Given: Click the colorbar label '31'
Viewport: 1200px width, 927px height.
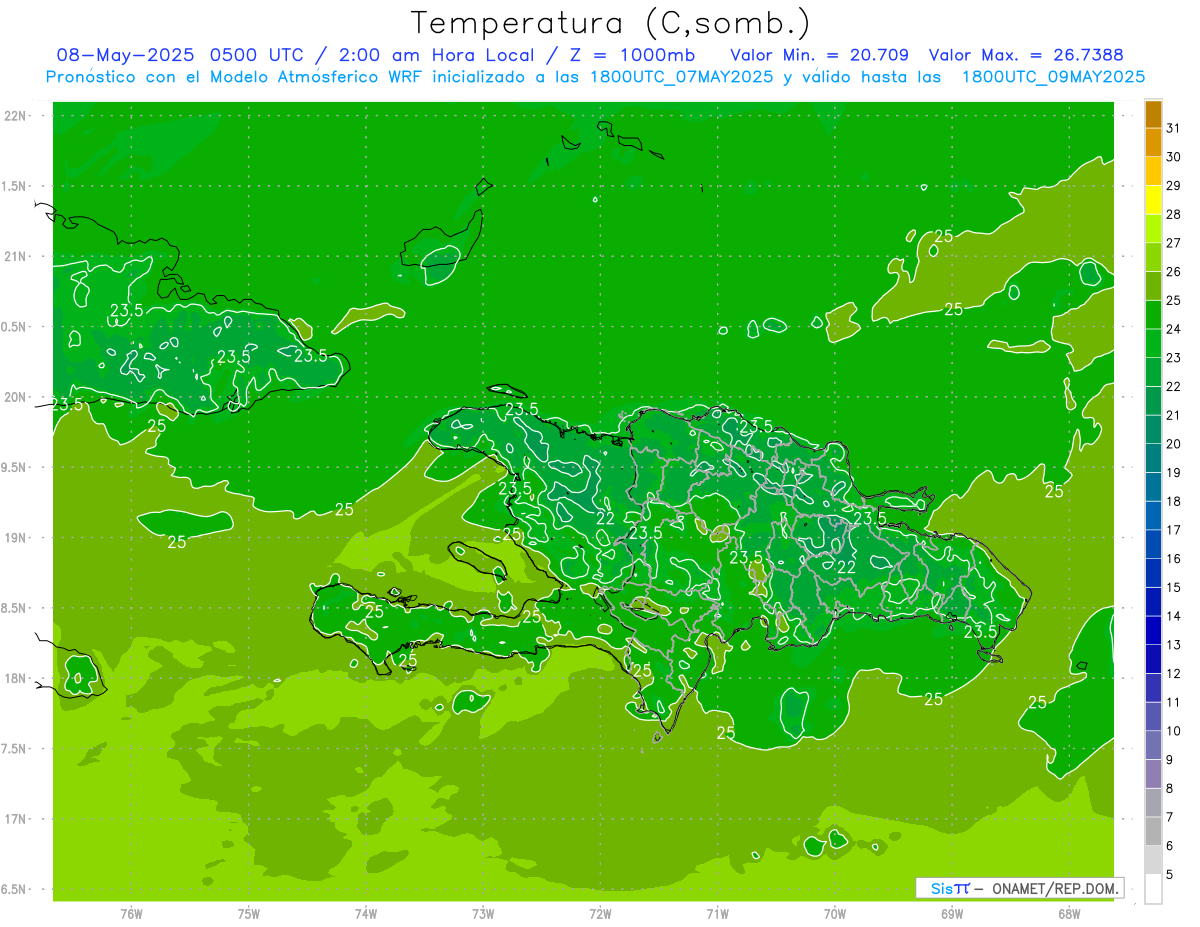Looking at the screenshot, I should click(1173, 128).
